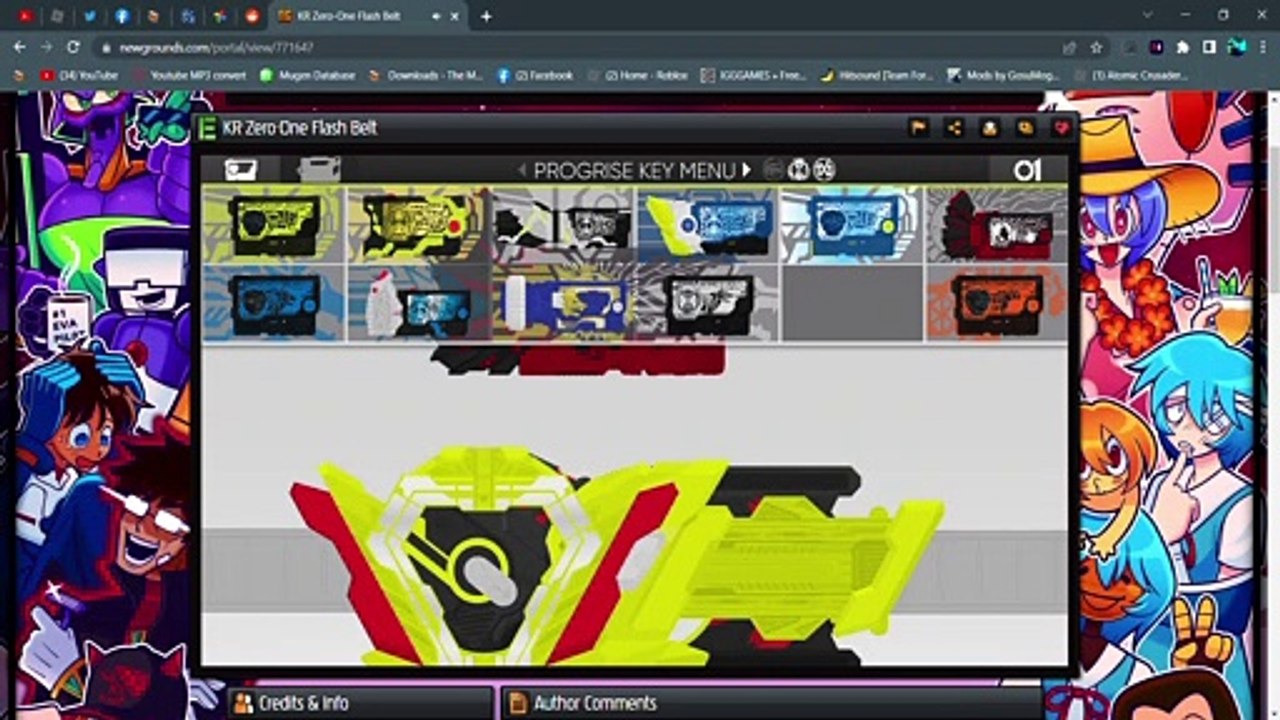This screenshot has height=720, width=1280.
Task: Switch to the pinned Twitter tab
Action: (x=90, y=16)
